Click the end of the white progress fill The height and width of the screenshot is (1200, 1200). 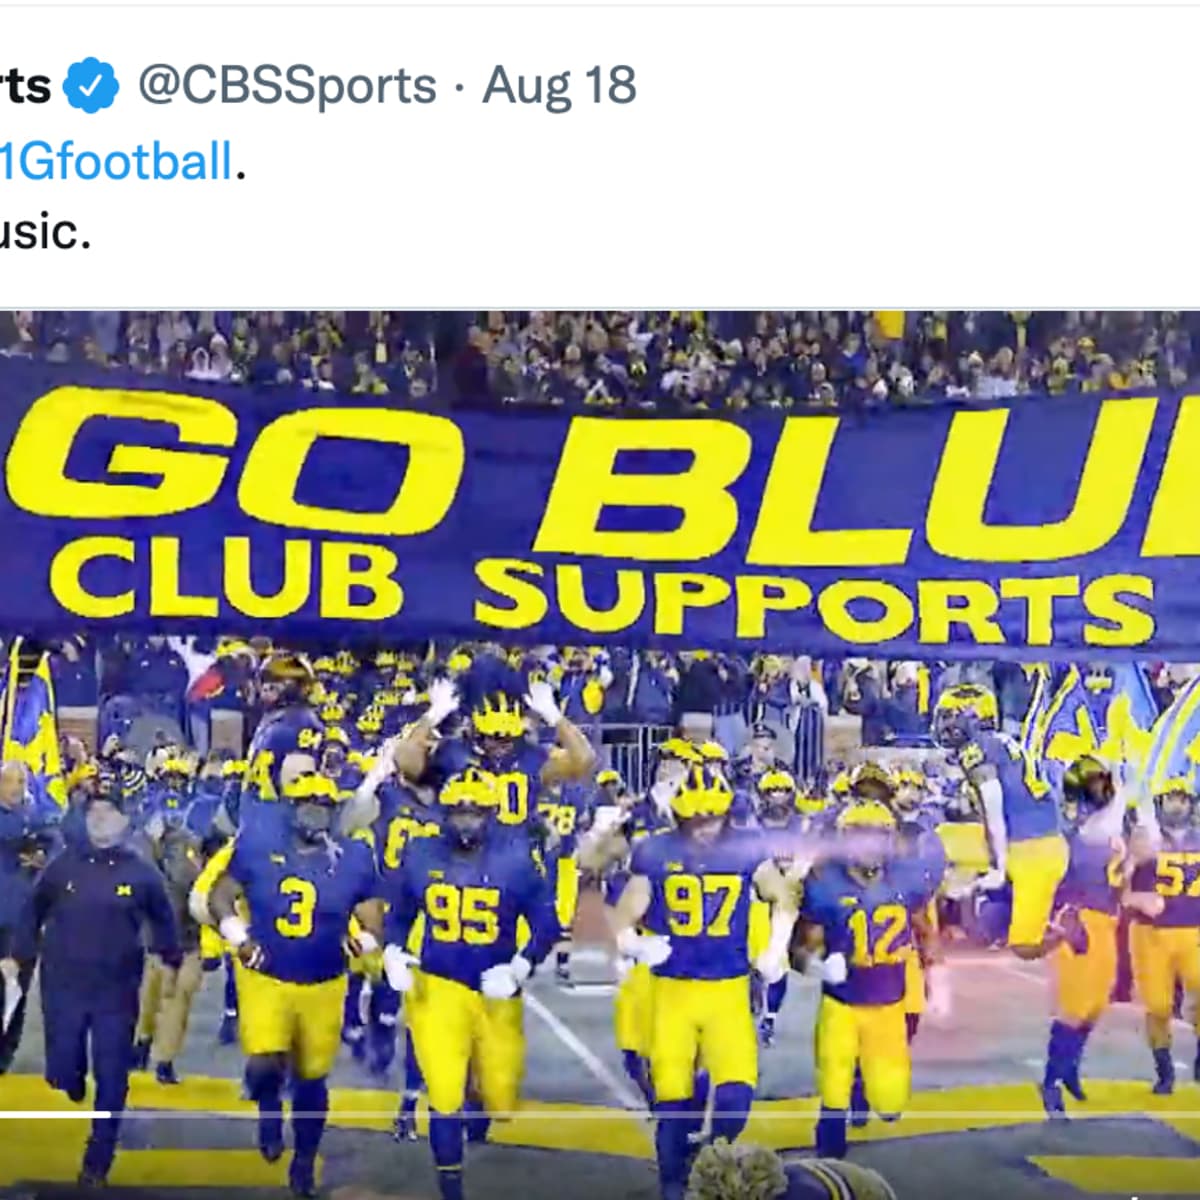click(x=108, y=1114)
